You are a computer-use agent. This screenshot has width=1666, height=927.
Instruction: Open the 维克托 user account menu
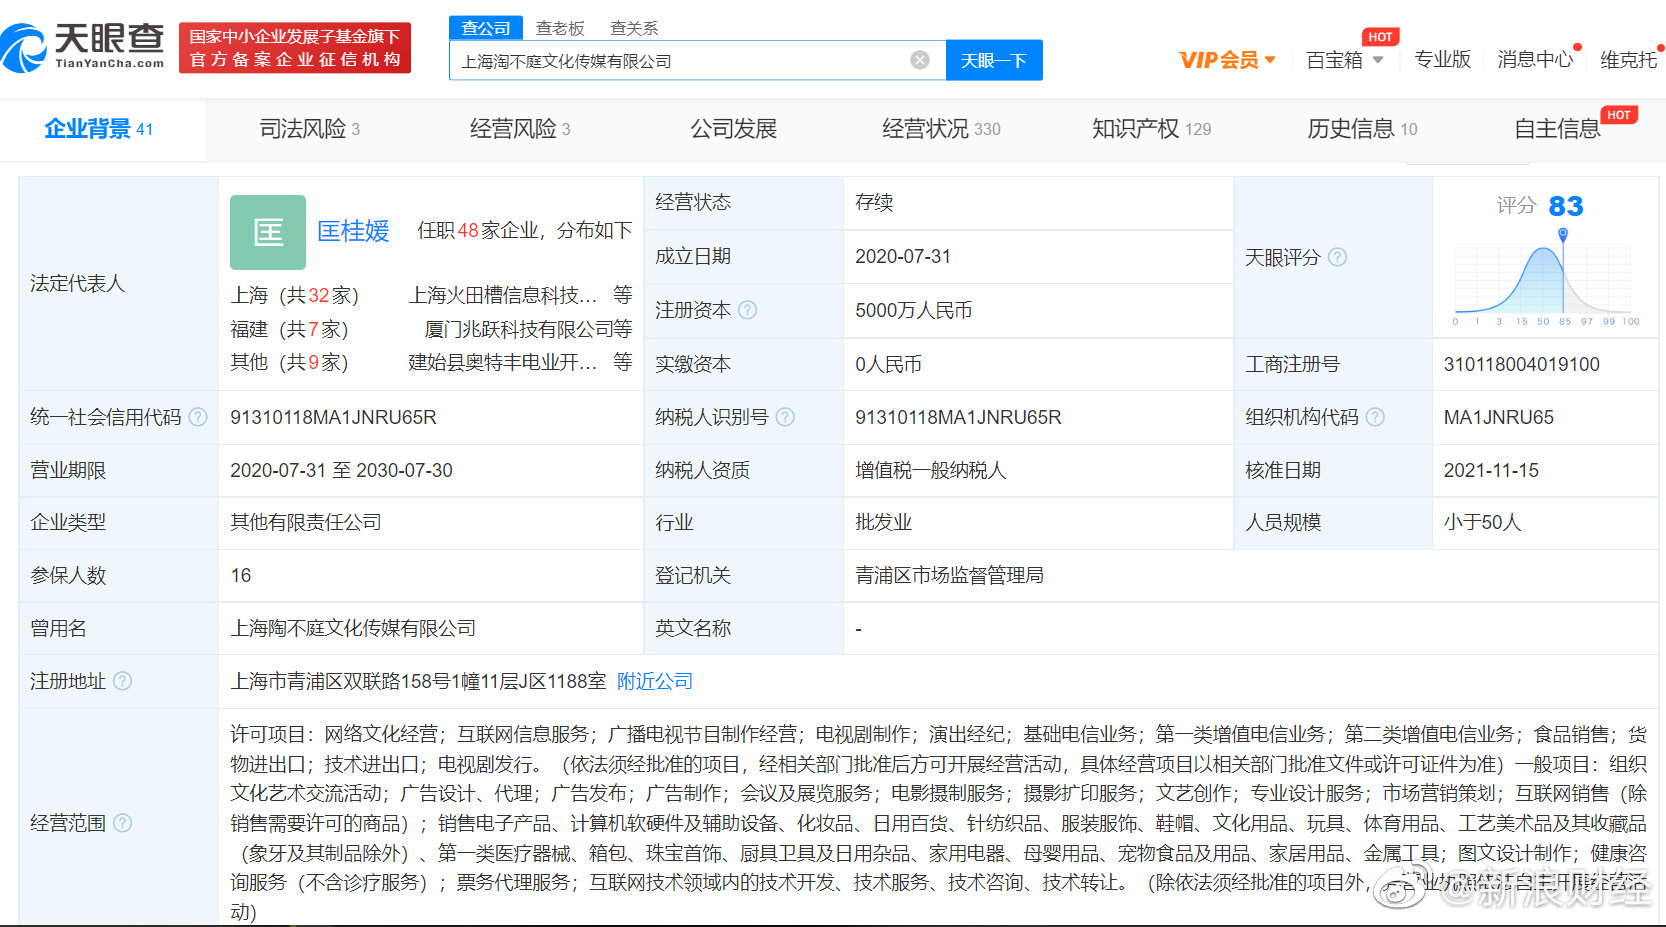tap(1627, 60)
